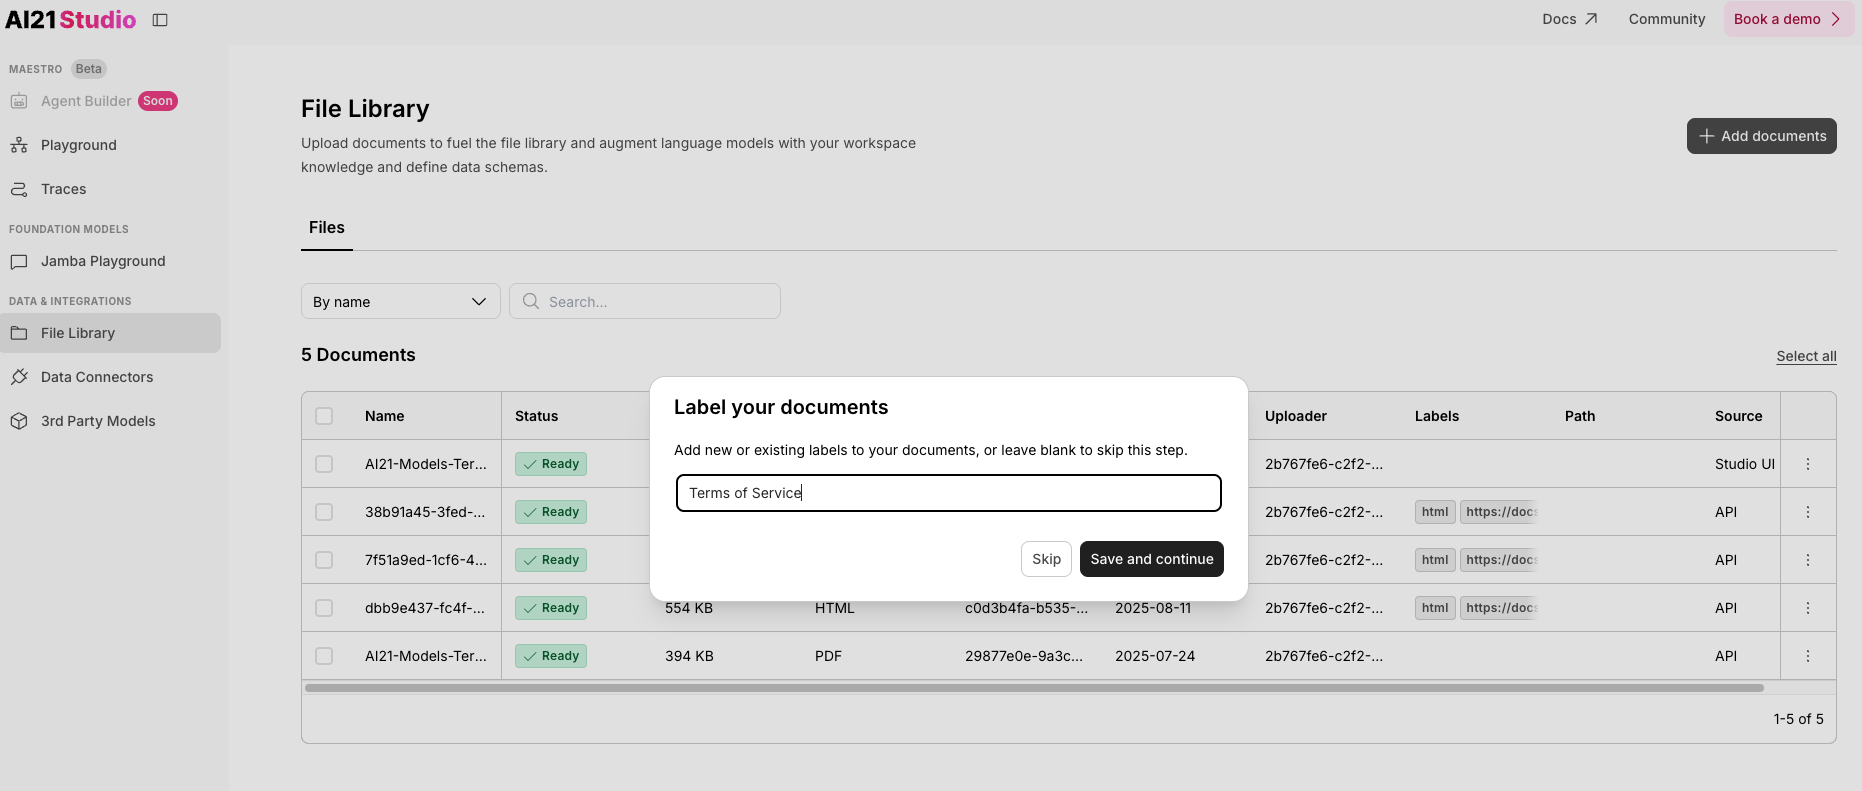Click the Maestro Beta badge
The width and height of the screenshot is (1862, 791).
pyautogui.click(x=89, y=69)
